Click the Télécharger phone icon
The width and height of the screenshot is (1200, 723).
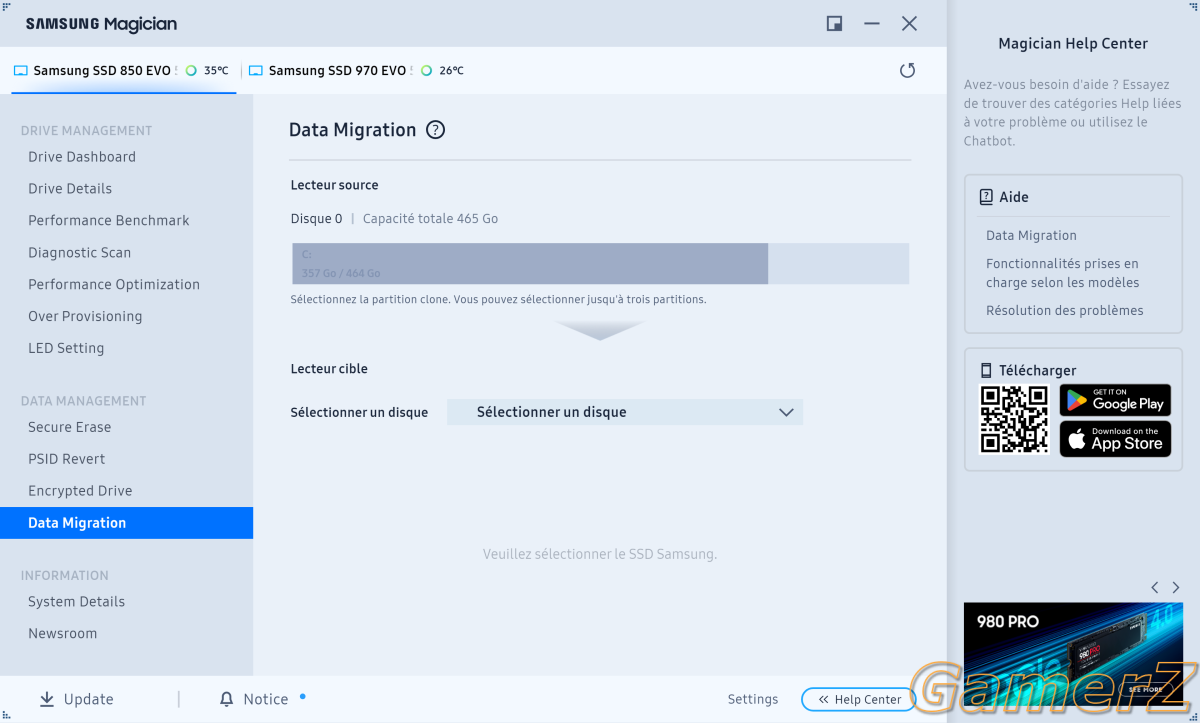point(986,370)
